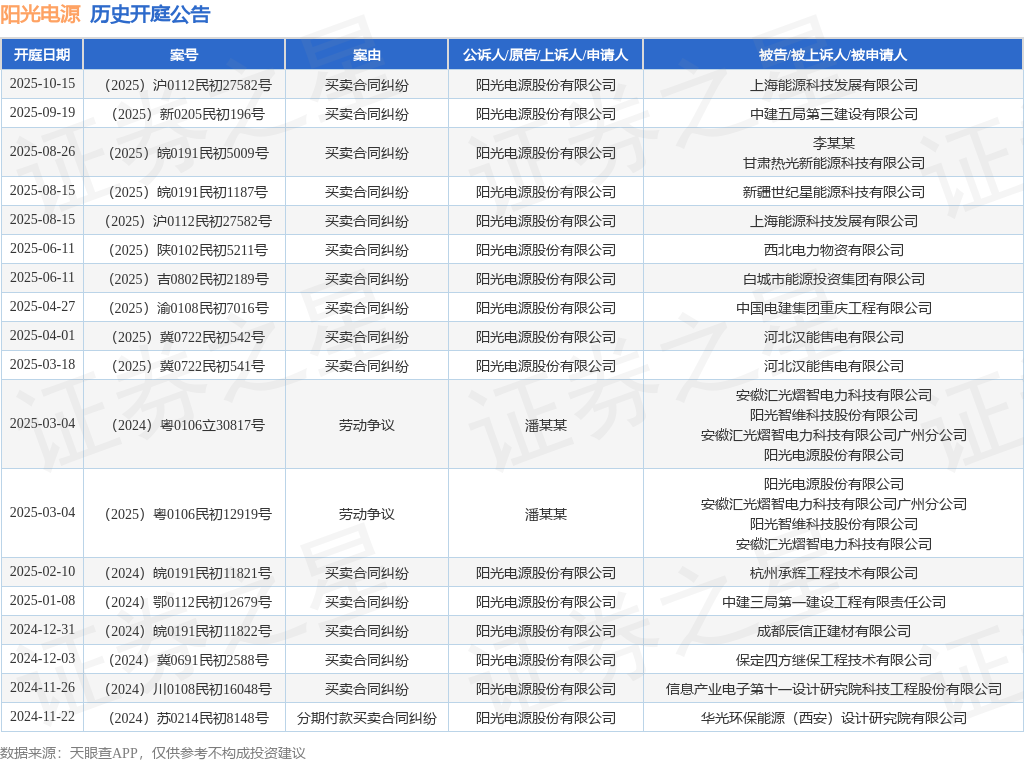Select case number (2024)粤0106立30817号
1024x762 pixels.
pyautogui.click(x=188, y=425)
